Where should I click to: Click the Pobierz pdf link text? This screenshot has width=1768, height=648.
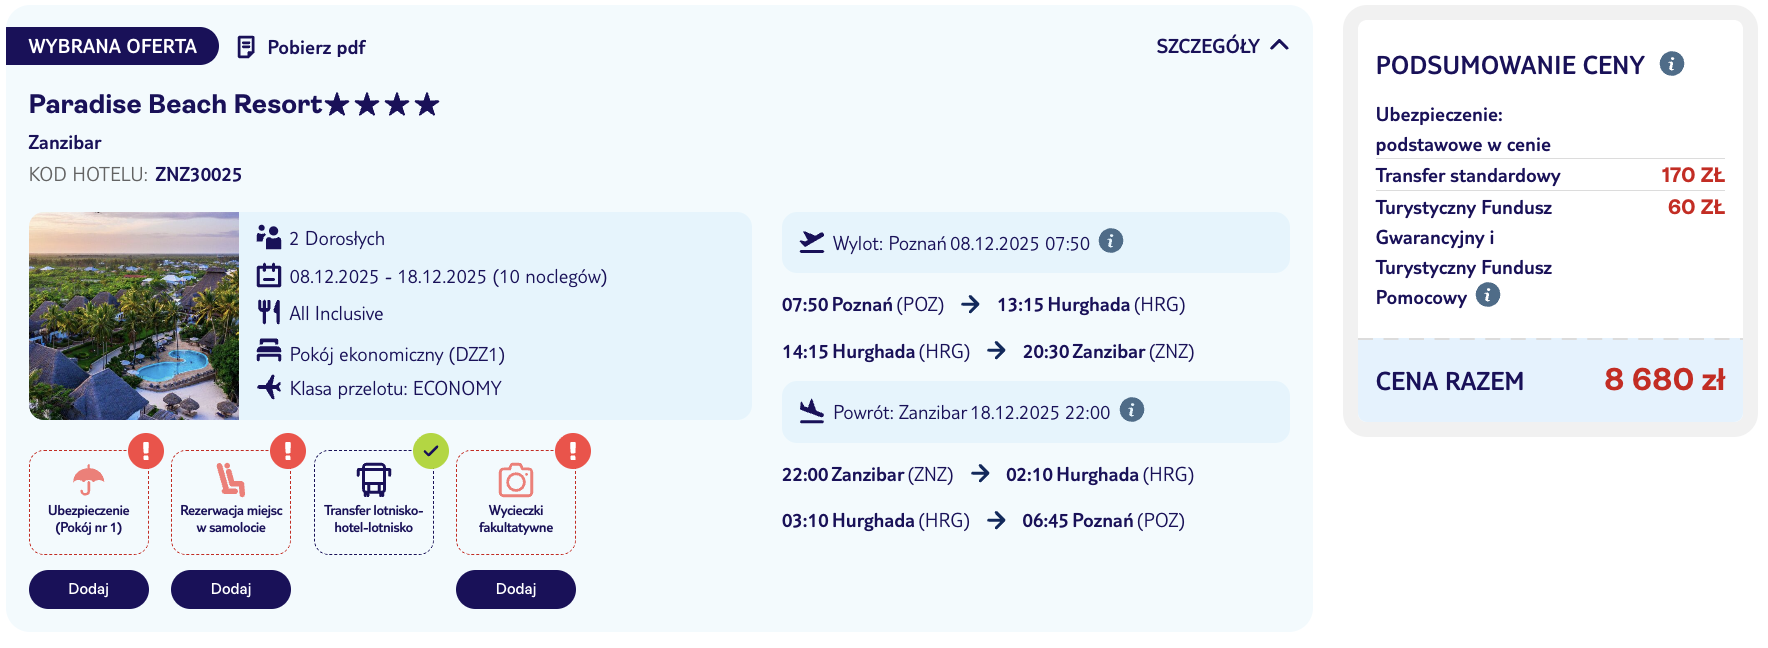(x=316, y=47)
